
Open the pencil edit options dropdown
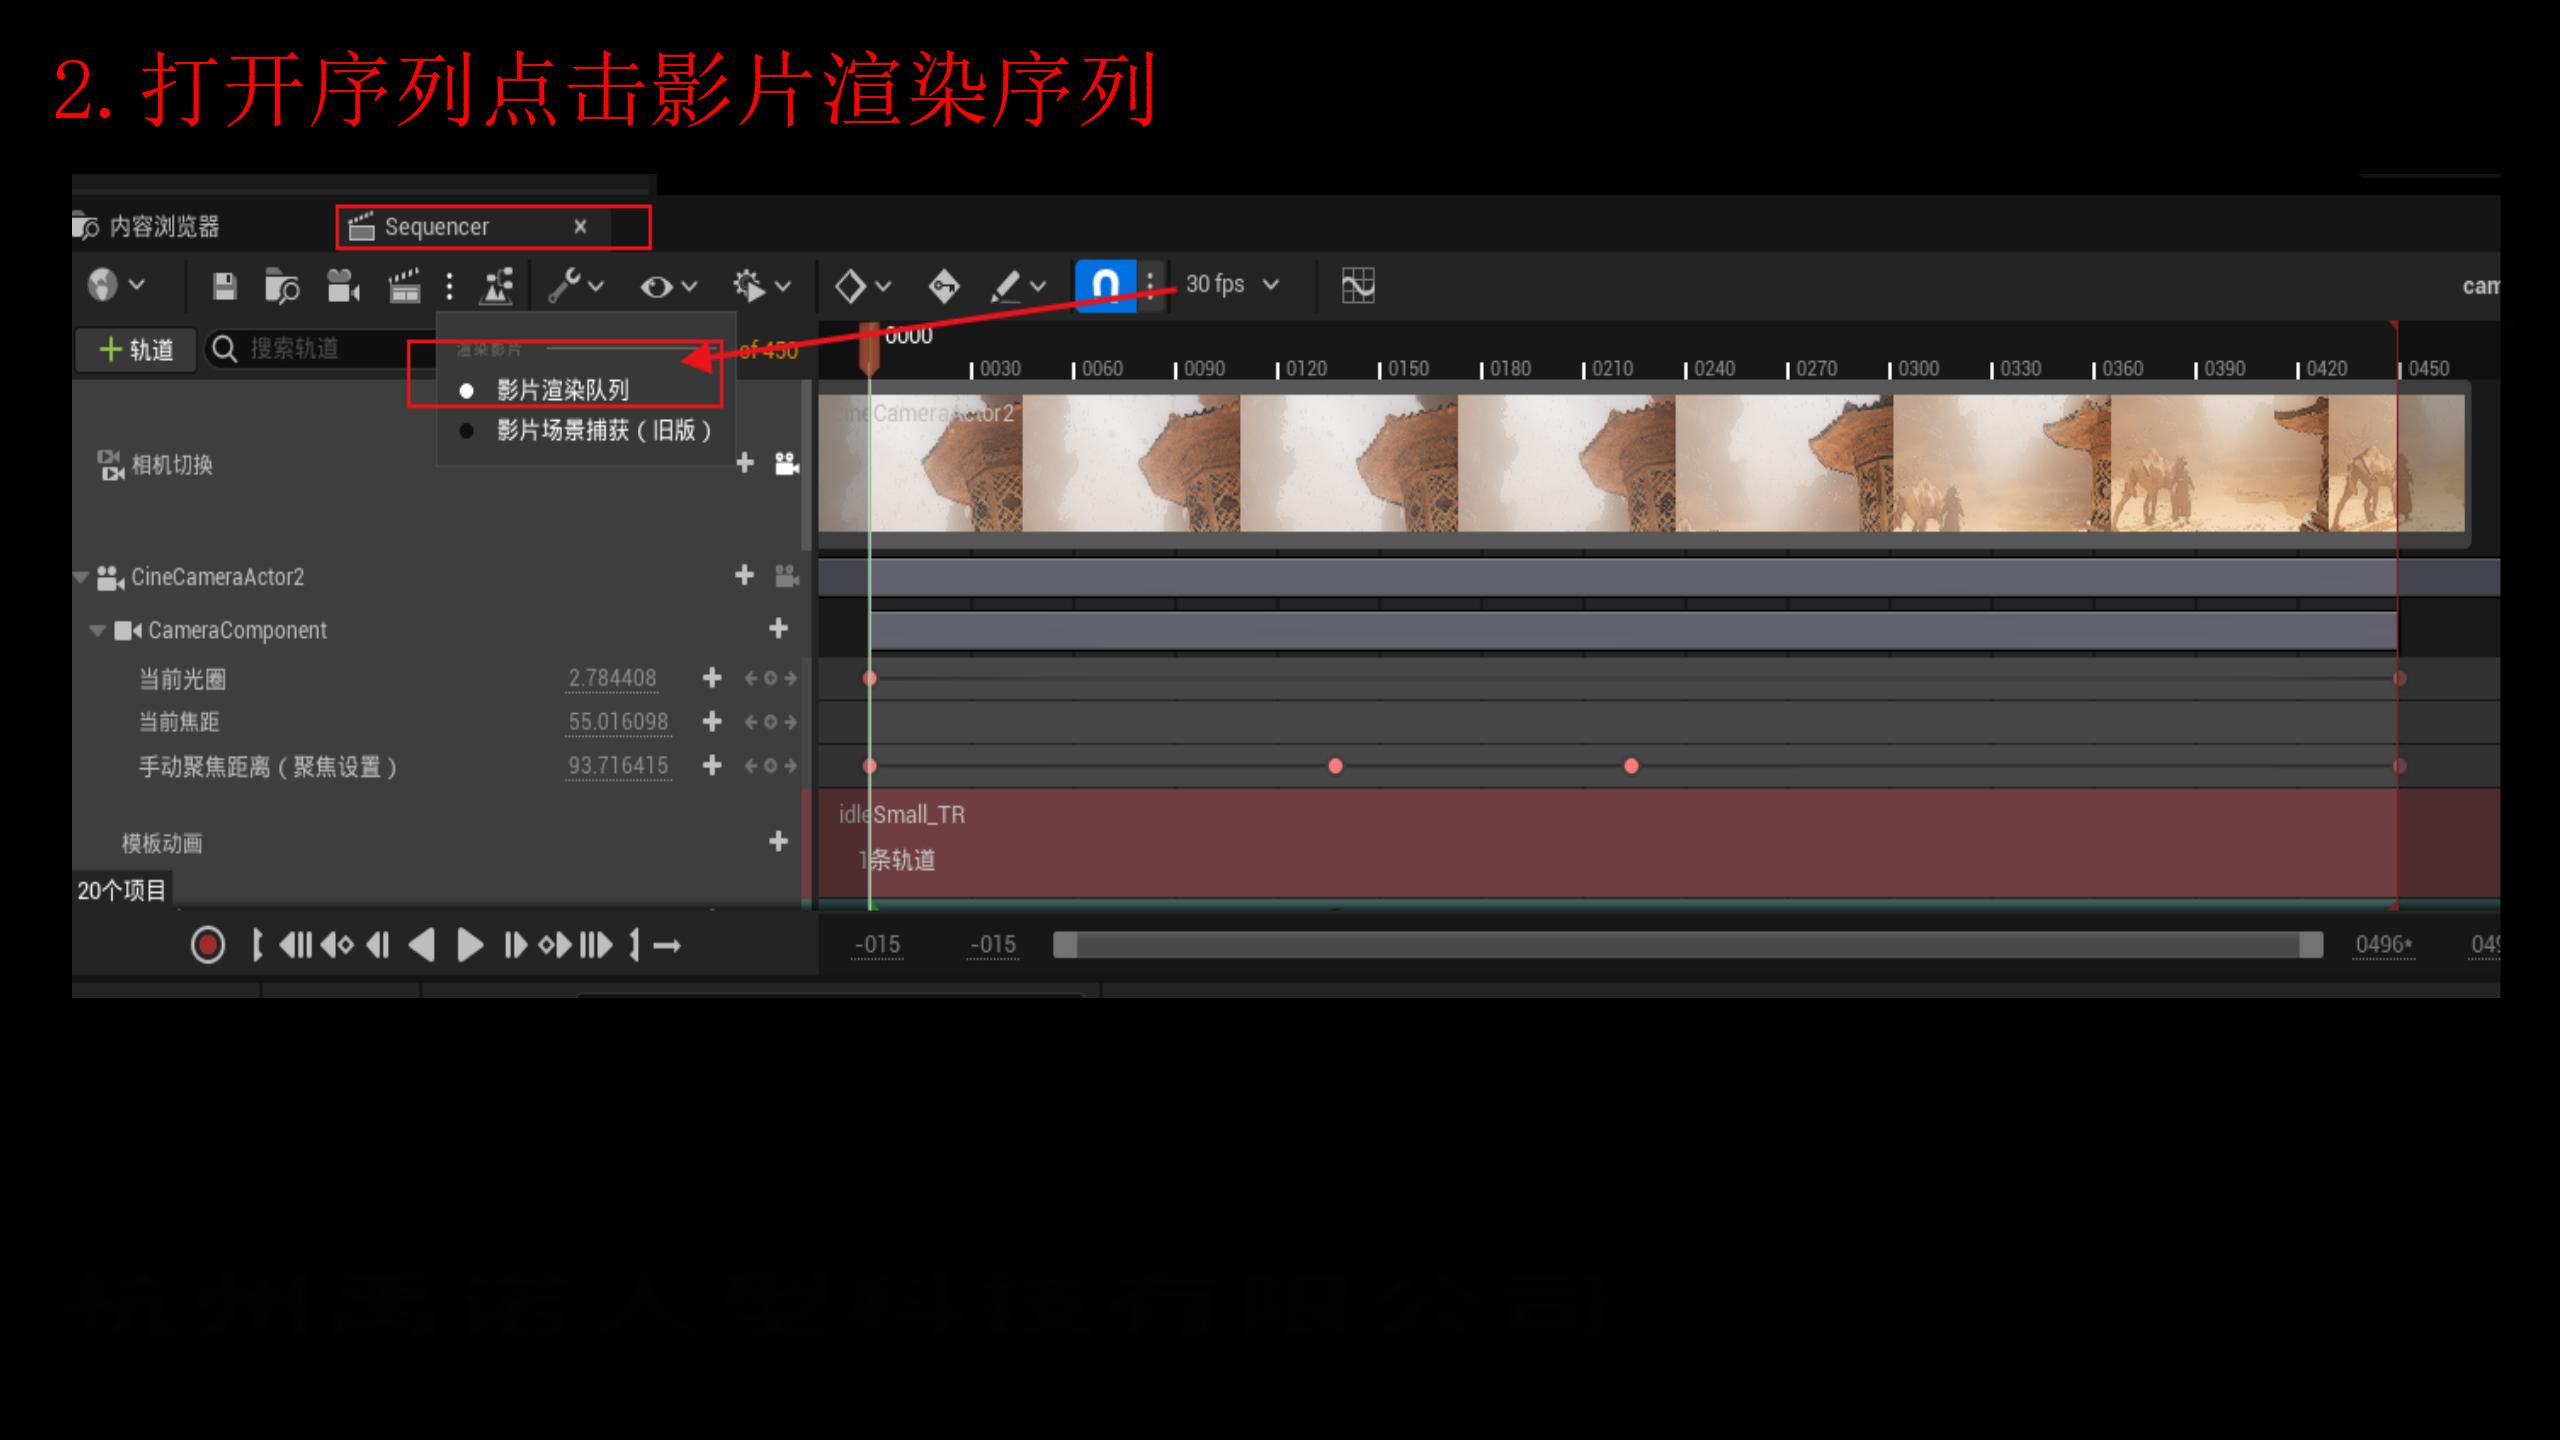(x=1017, y=287)
